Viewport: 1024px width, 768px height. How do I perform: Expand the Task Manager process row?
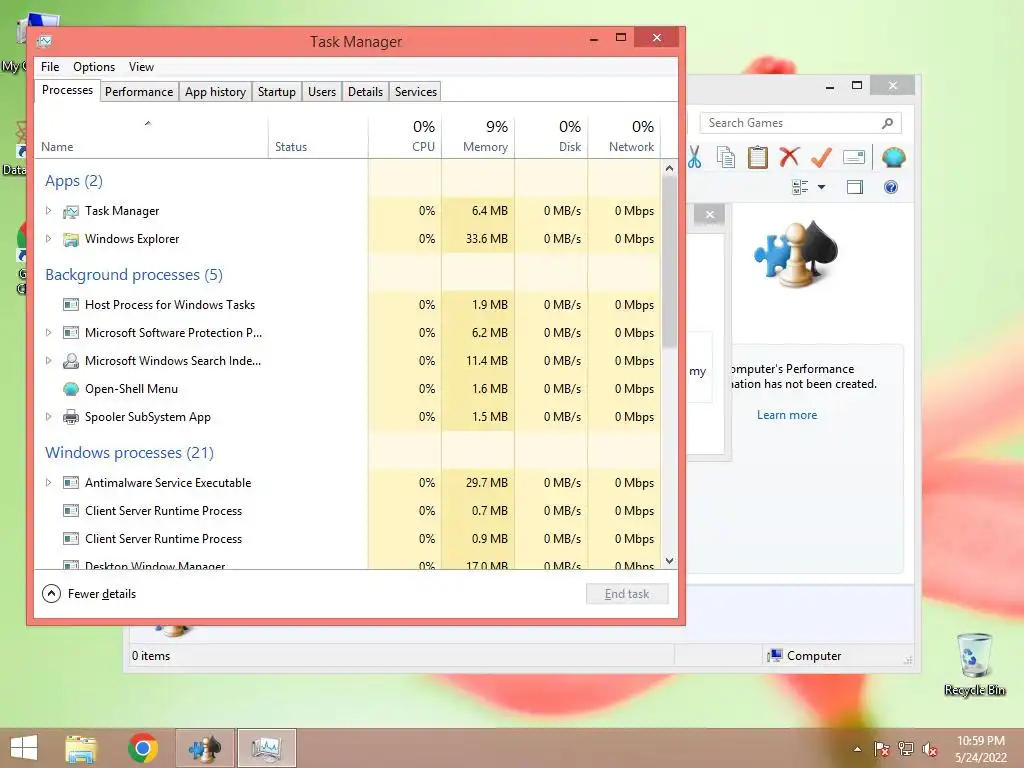coord(48,211)
